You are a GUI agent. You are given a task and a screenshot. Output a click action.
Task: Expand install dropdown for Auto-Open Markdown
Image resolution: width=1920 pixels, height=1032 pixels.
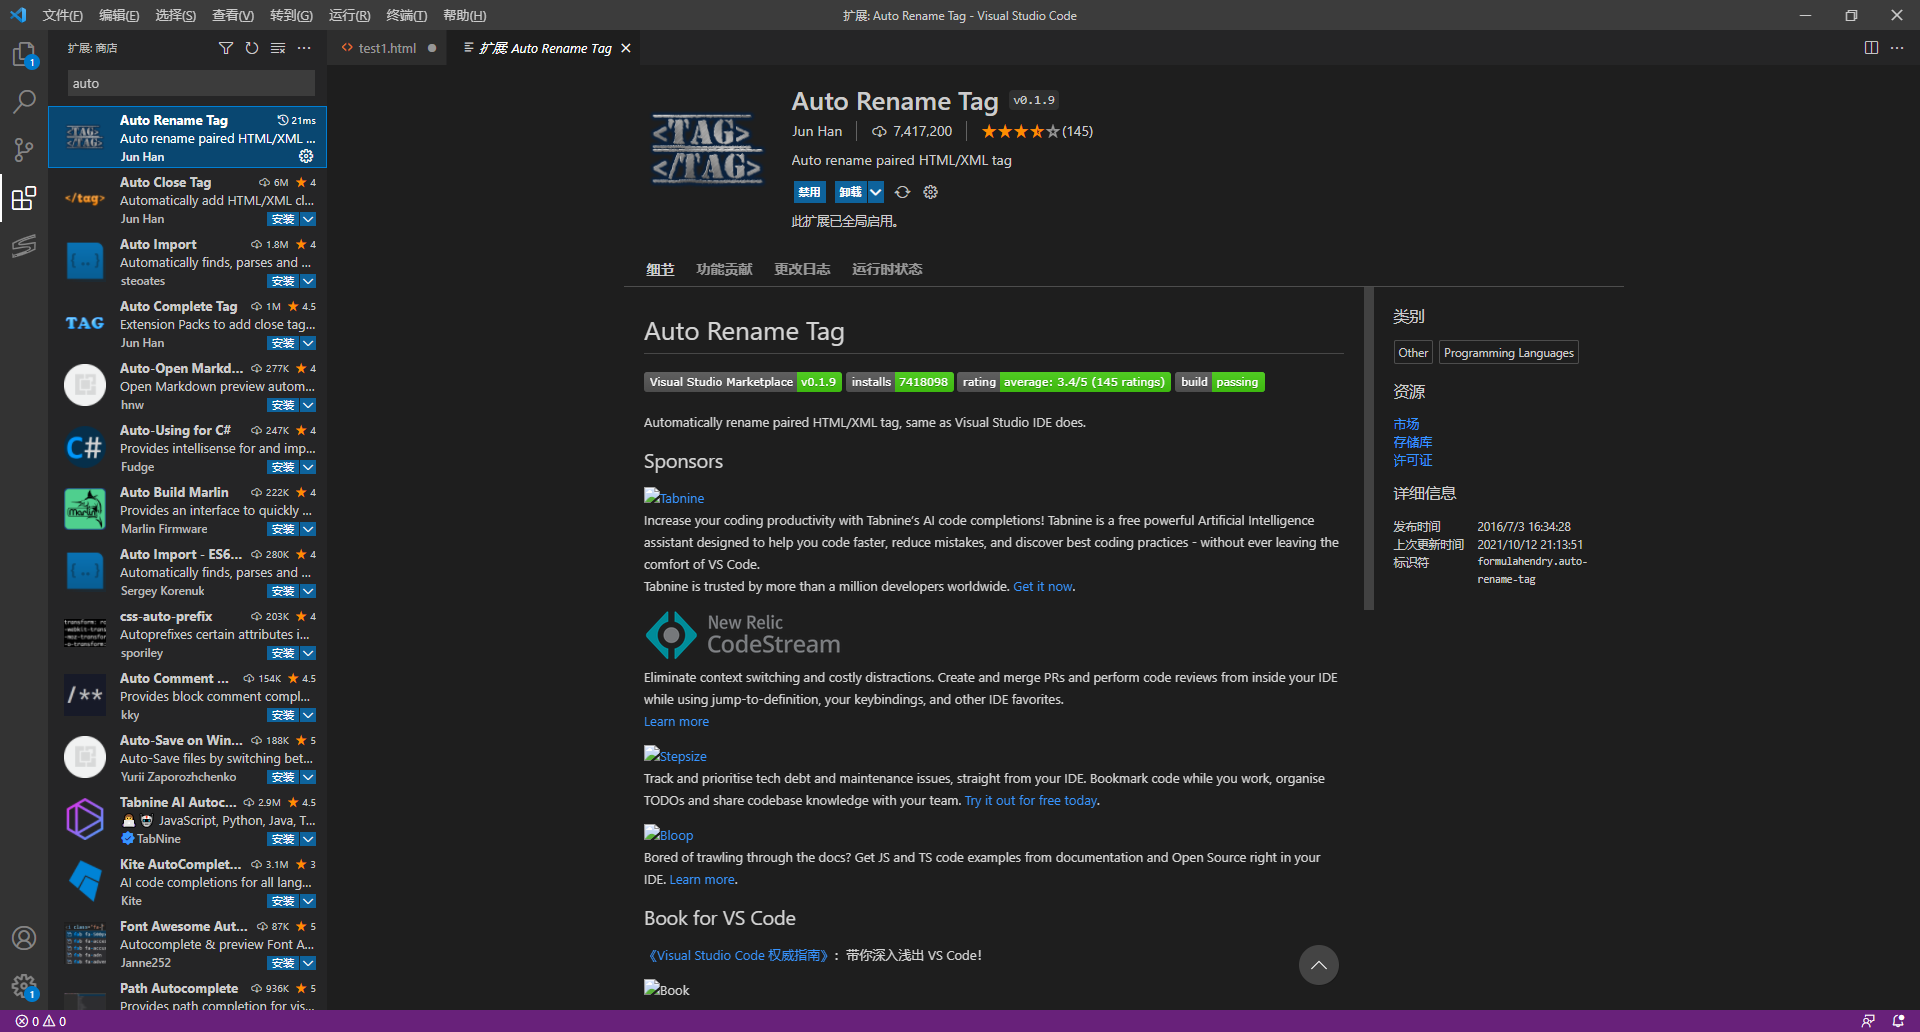point(308,405)
